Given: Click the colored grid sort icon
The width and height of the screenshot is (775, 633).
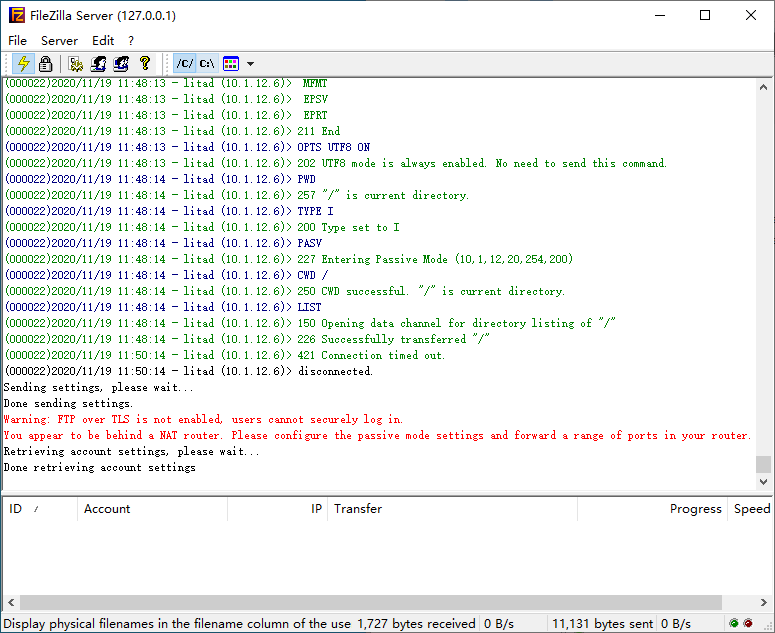Looking at the screenshot, I should point(231,63).
